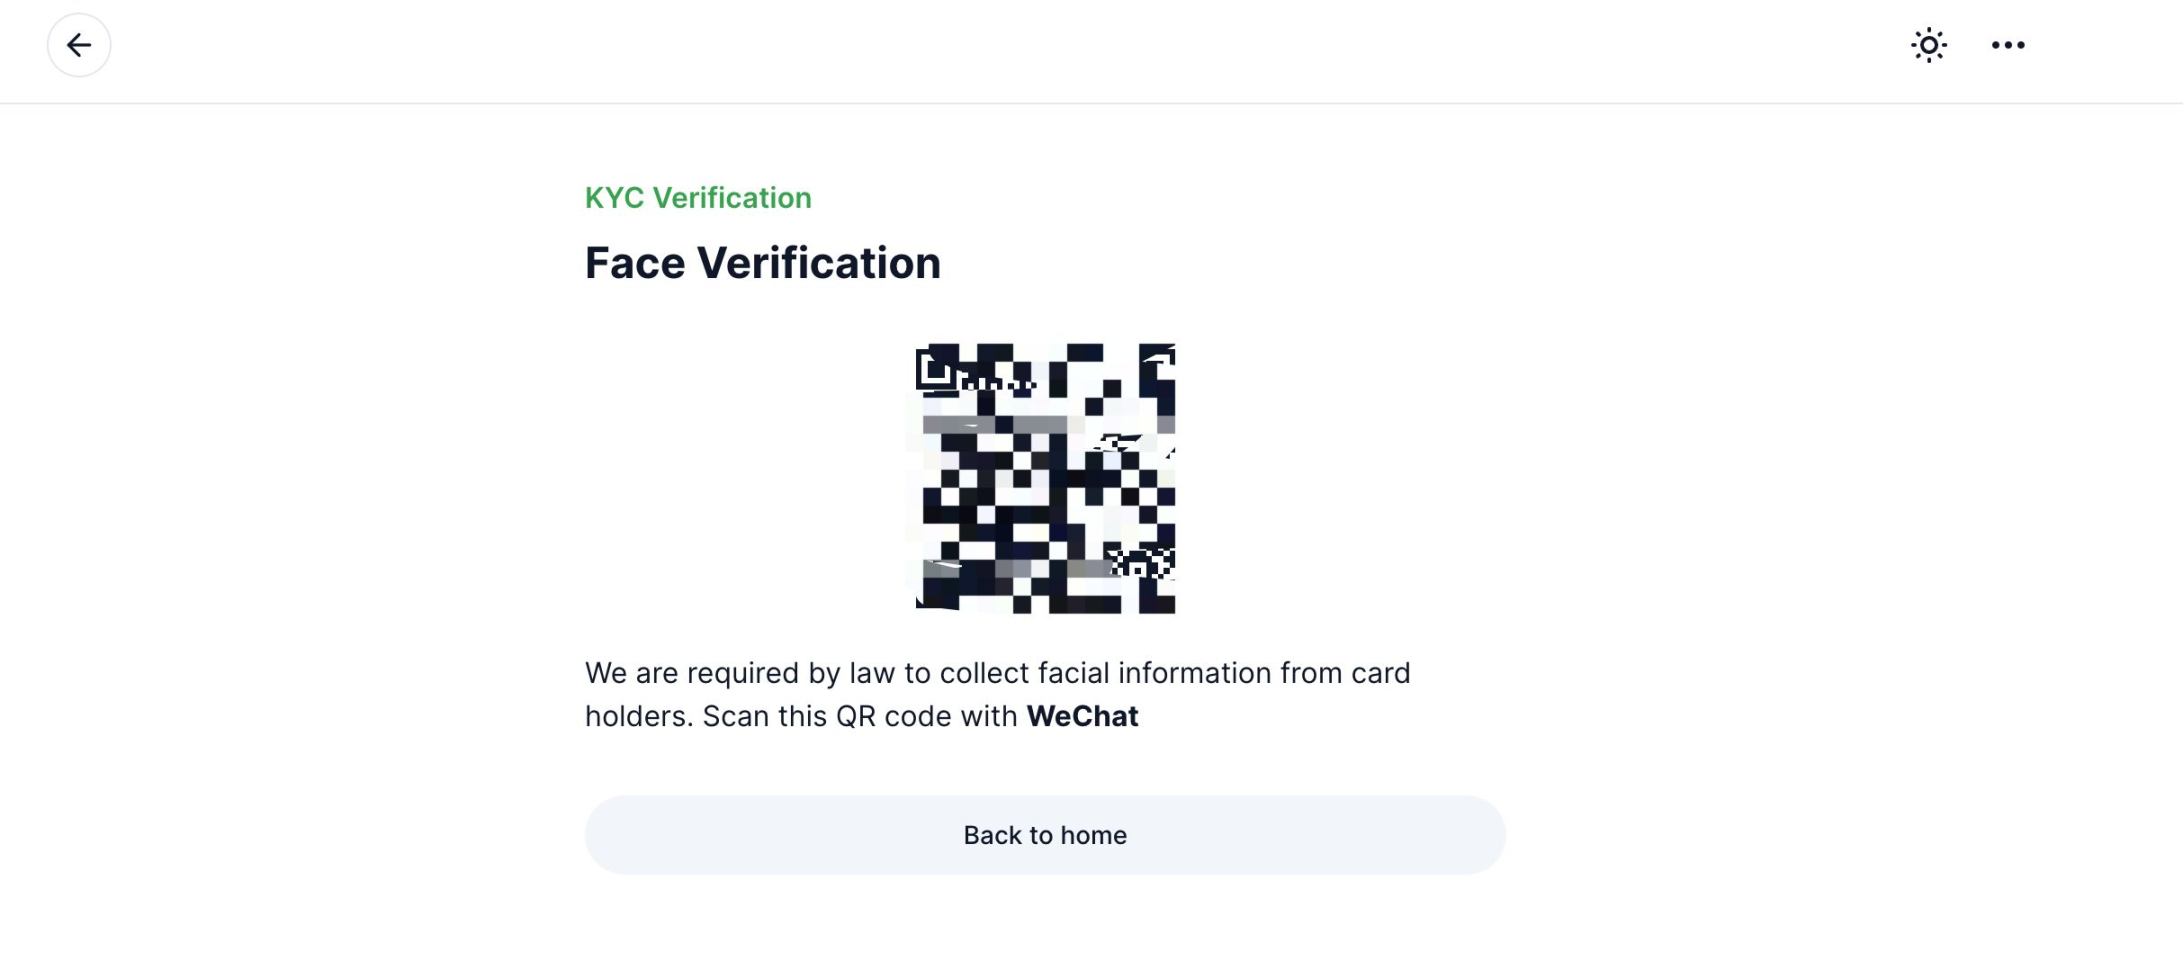The width and height of the screenshot is (2183, 961).
Task: Click the Face Verification QR code
Action: pyautogui.click(x=1045, y=478)
